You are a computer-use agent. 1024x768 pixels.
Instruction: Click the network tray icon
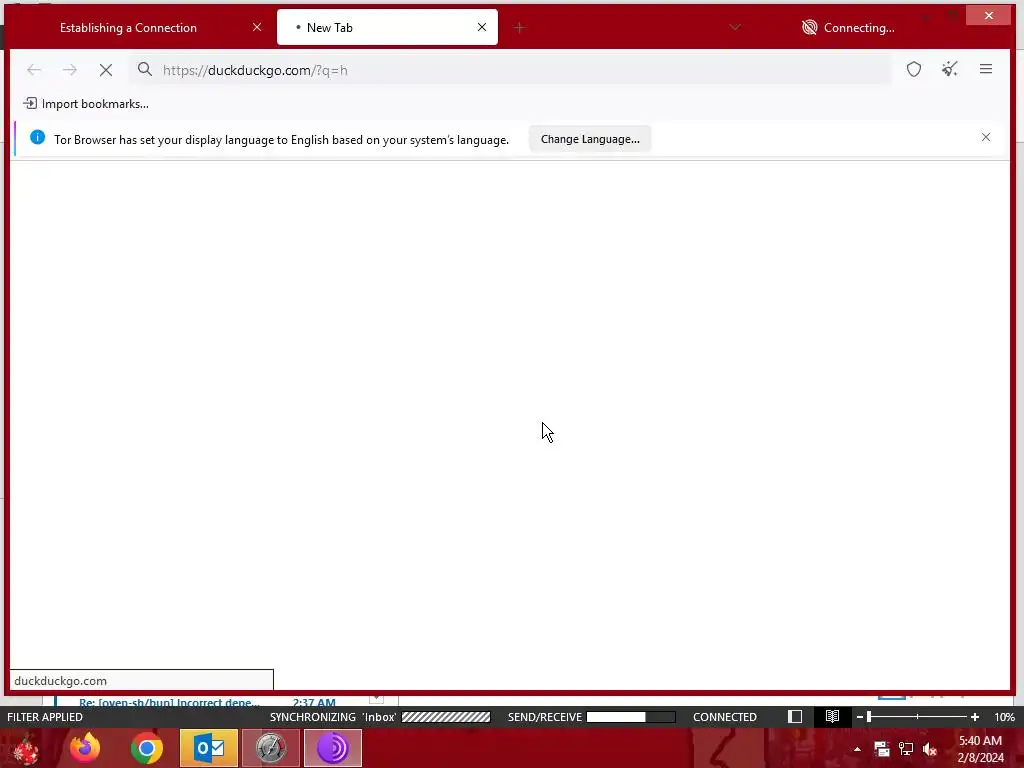[x=906, y=749]
